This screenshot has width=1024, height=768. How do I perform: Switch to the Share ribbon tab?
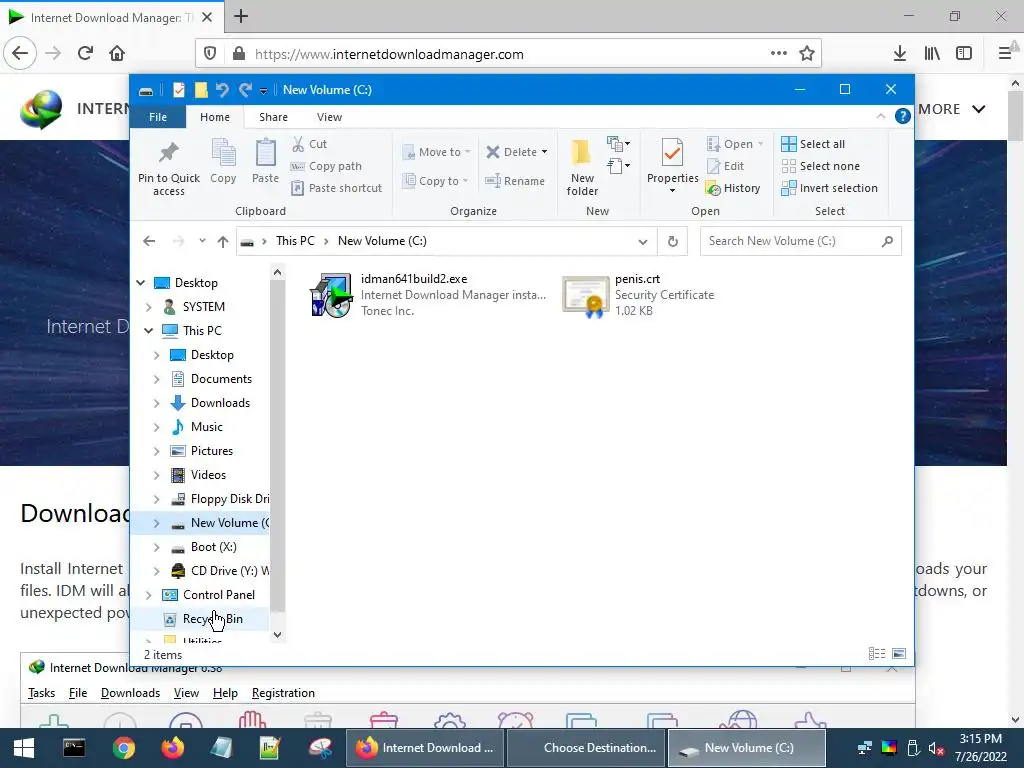pyautogui.click(x=273, y=117)
